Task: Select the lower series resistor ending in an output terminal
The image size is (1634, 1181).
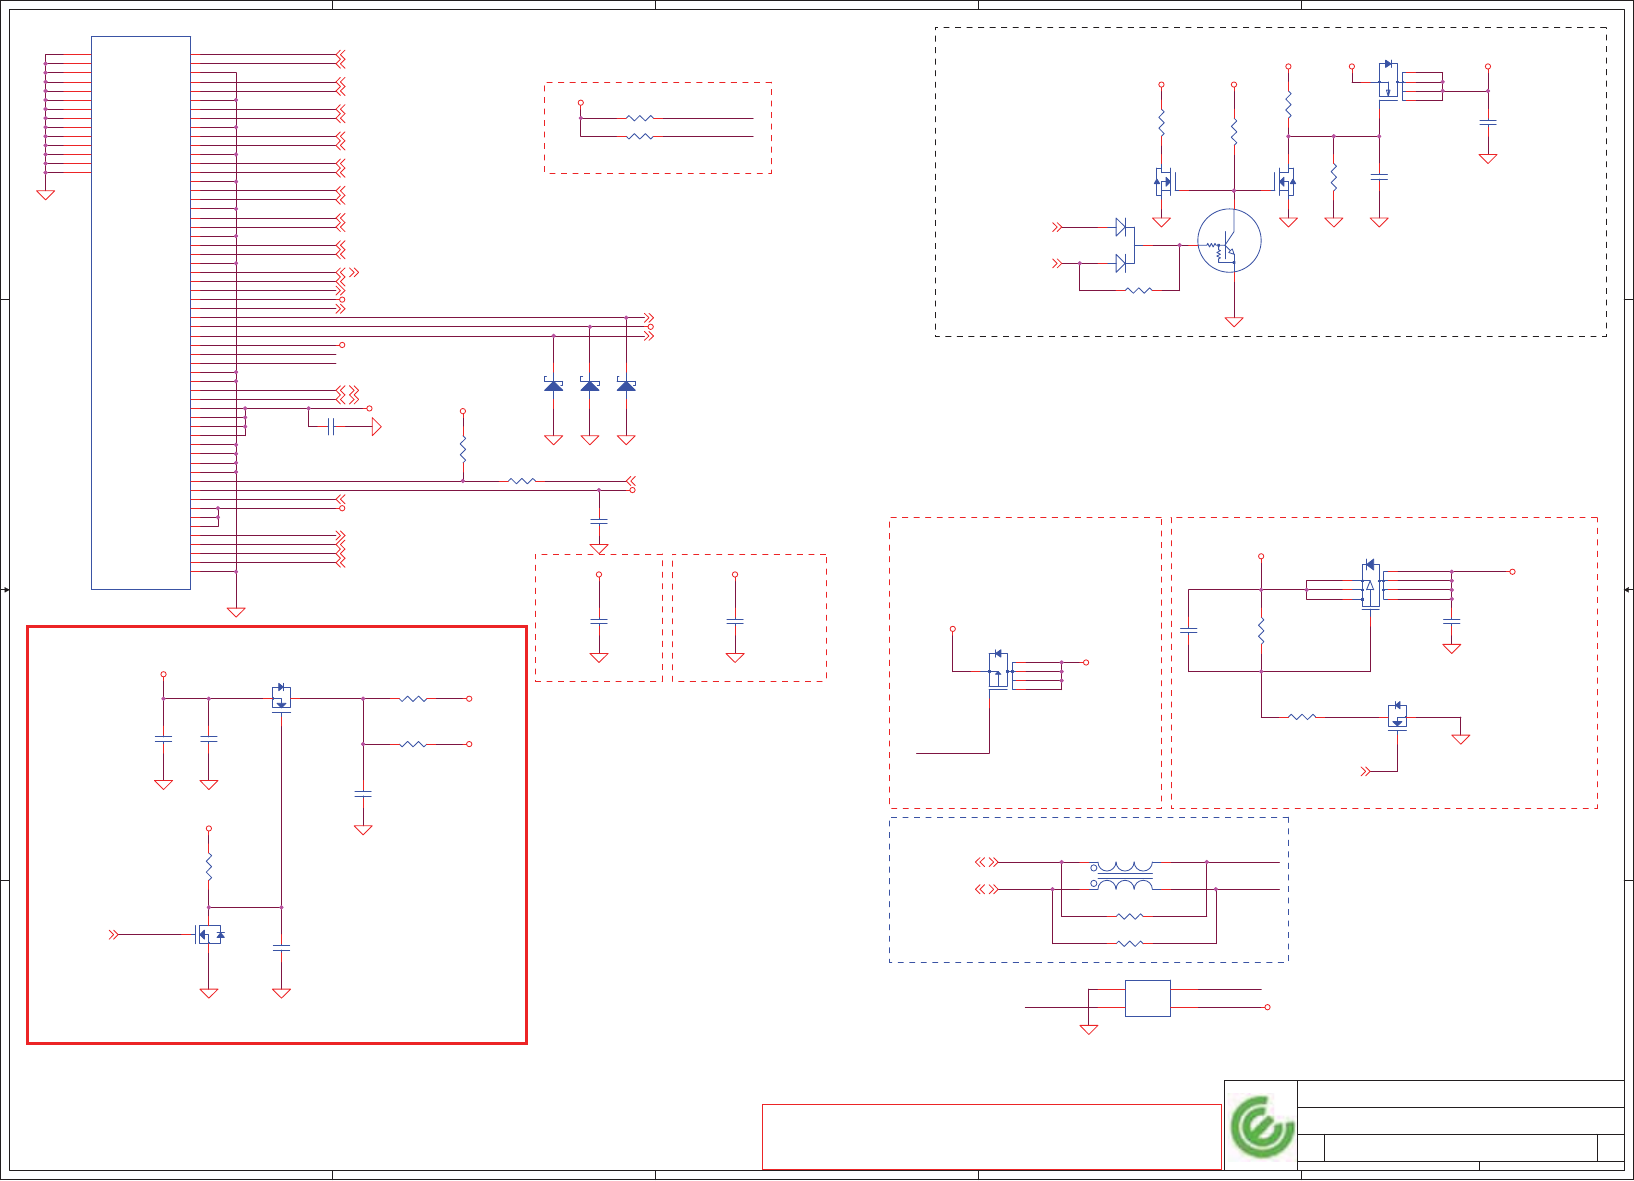Action: click(x=413, y=744)
